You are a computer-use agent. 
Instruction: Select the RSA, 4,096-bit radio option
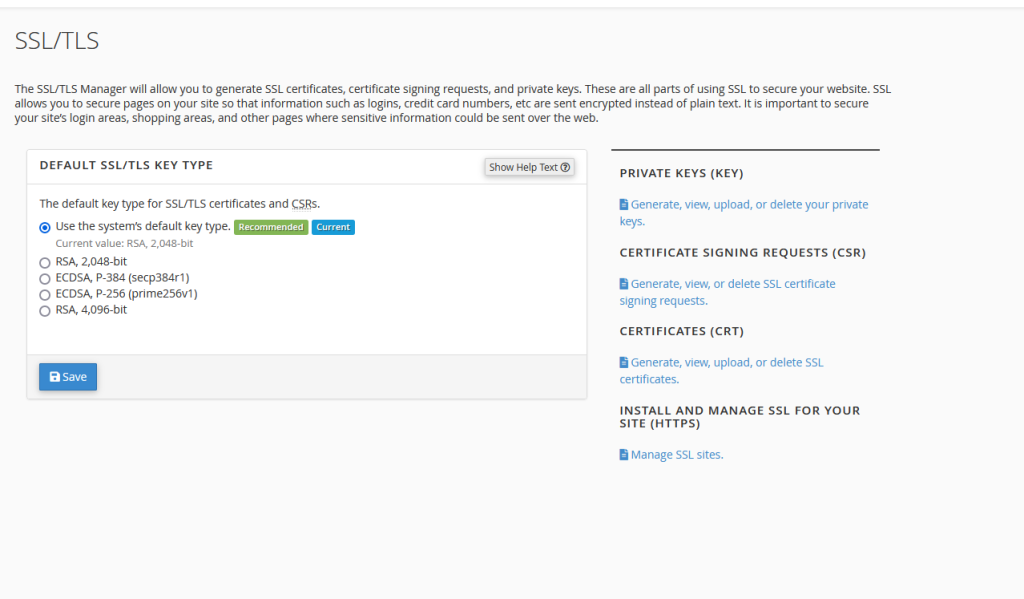pyautogui.click(x=44, y=311)
